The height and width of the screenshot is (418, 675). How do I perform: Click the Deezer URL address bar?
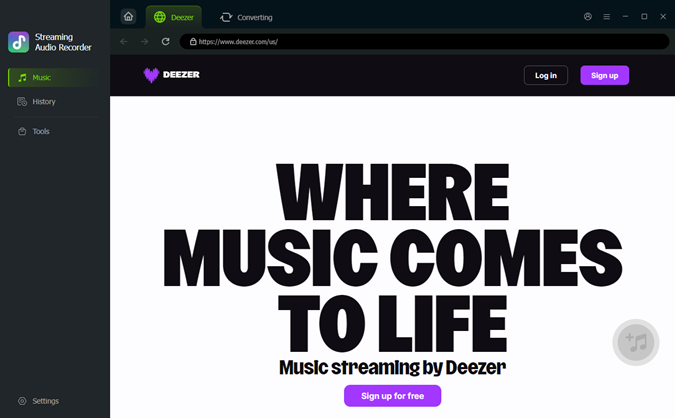[x=424, y=41]
